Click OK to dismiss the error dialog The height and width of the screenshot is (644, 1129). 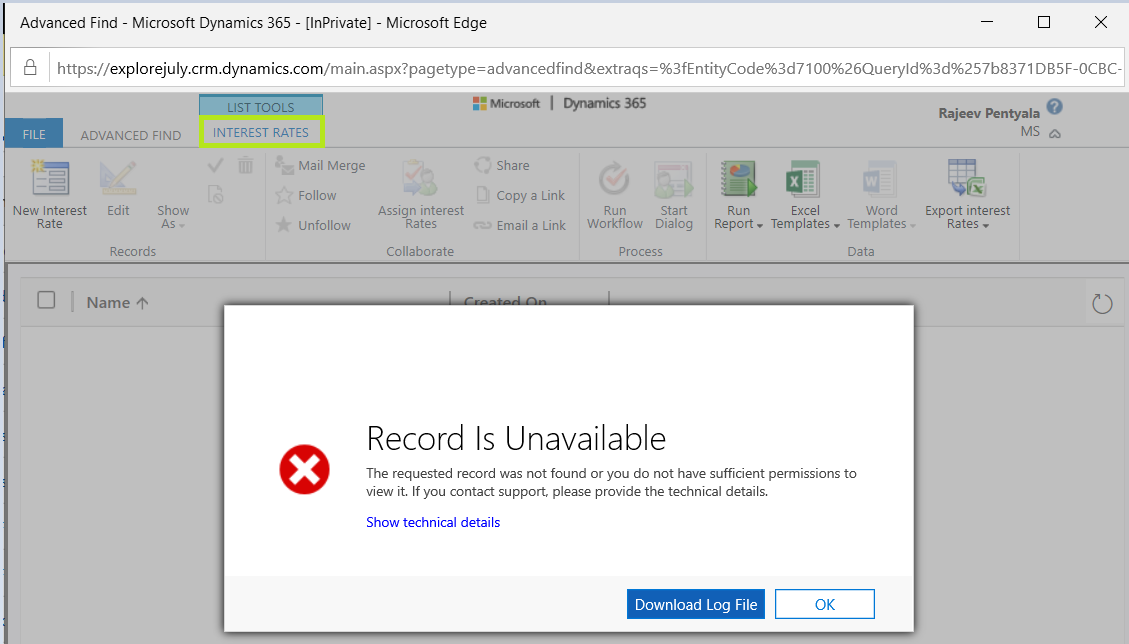824,604
